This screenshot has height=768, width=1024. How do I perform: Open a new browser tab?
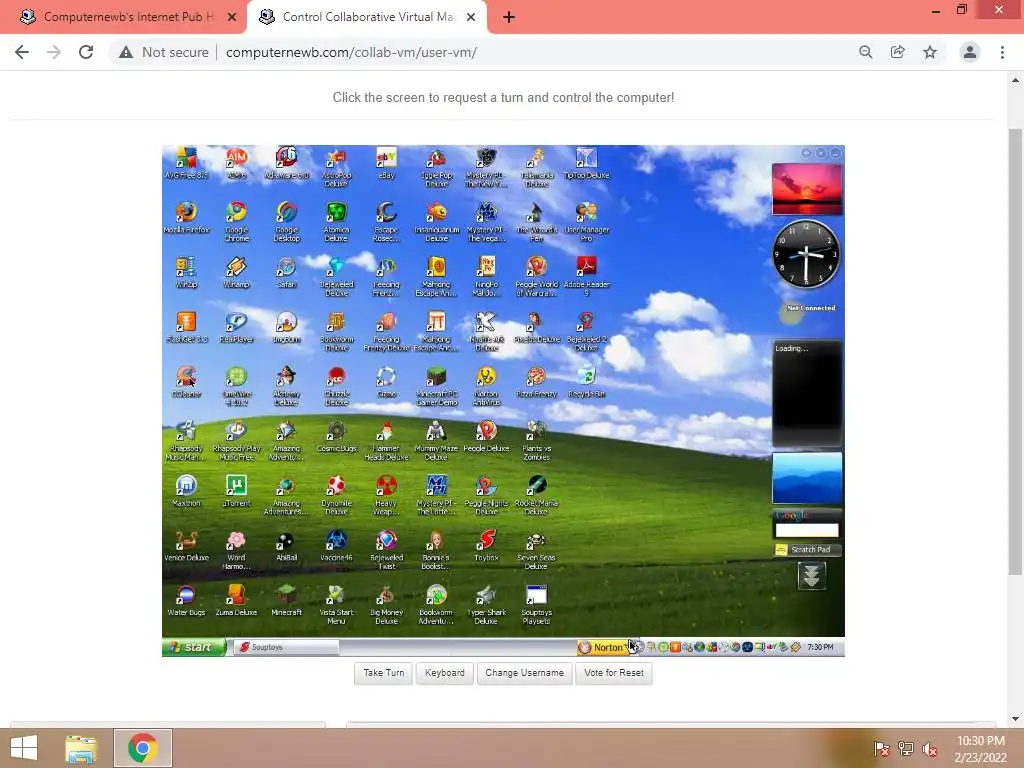tap(509, 17)
